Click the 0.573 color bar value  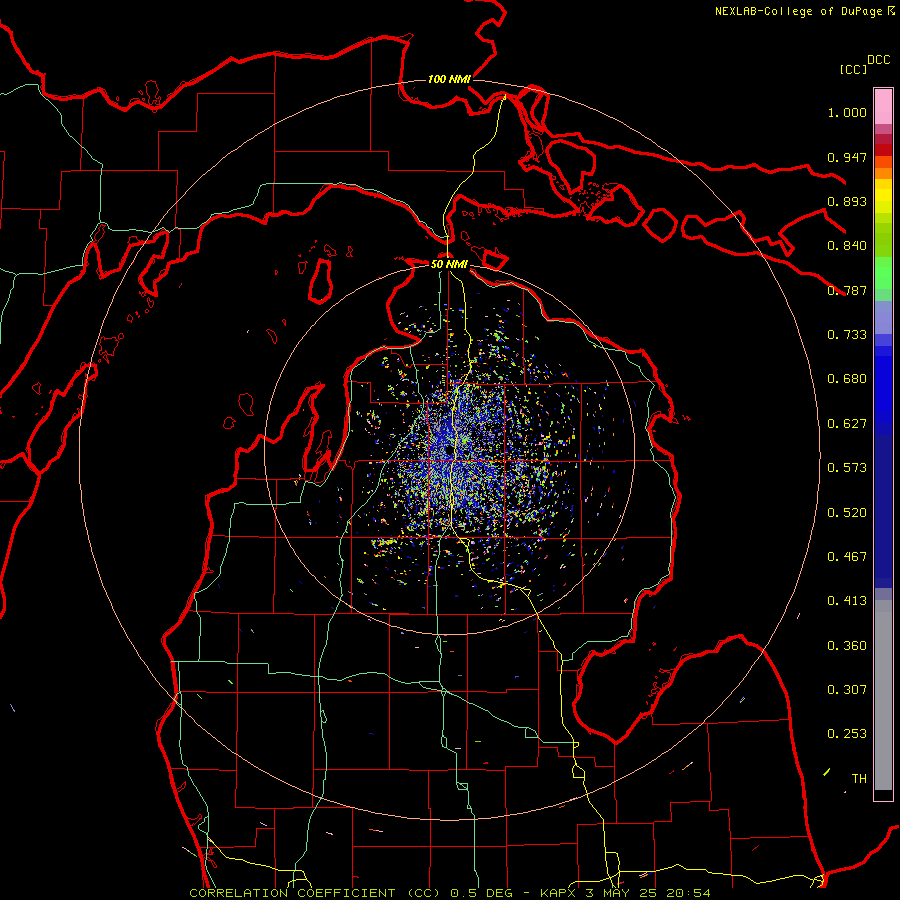point(847,467)
